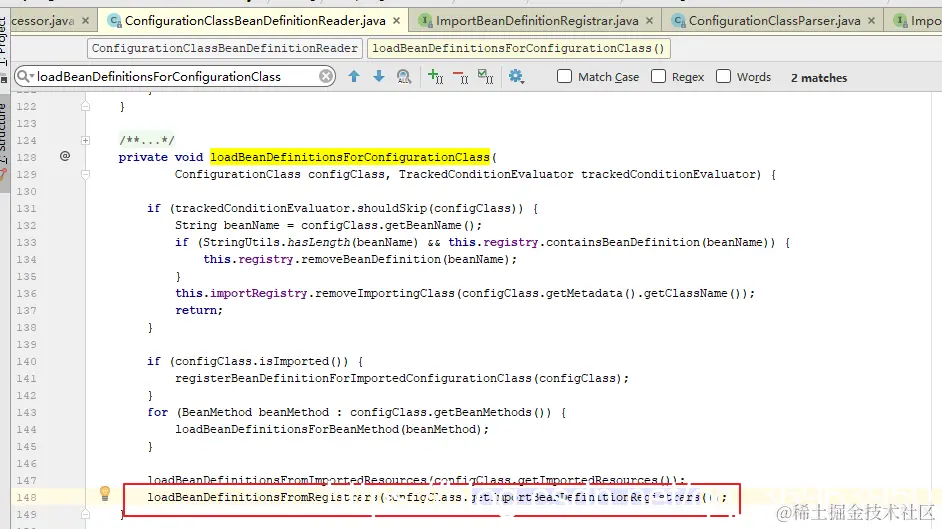
Task: Click loadBeanDefinitionsForConfigurationClass() breadcrumb
Action: pyautogui.click(x=518, y=48)
